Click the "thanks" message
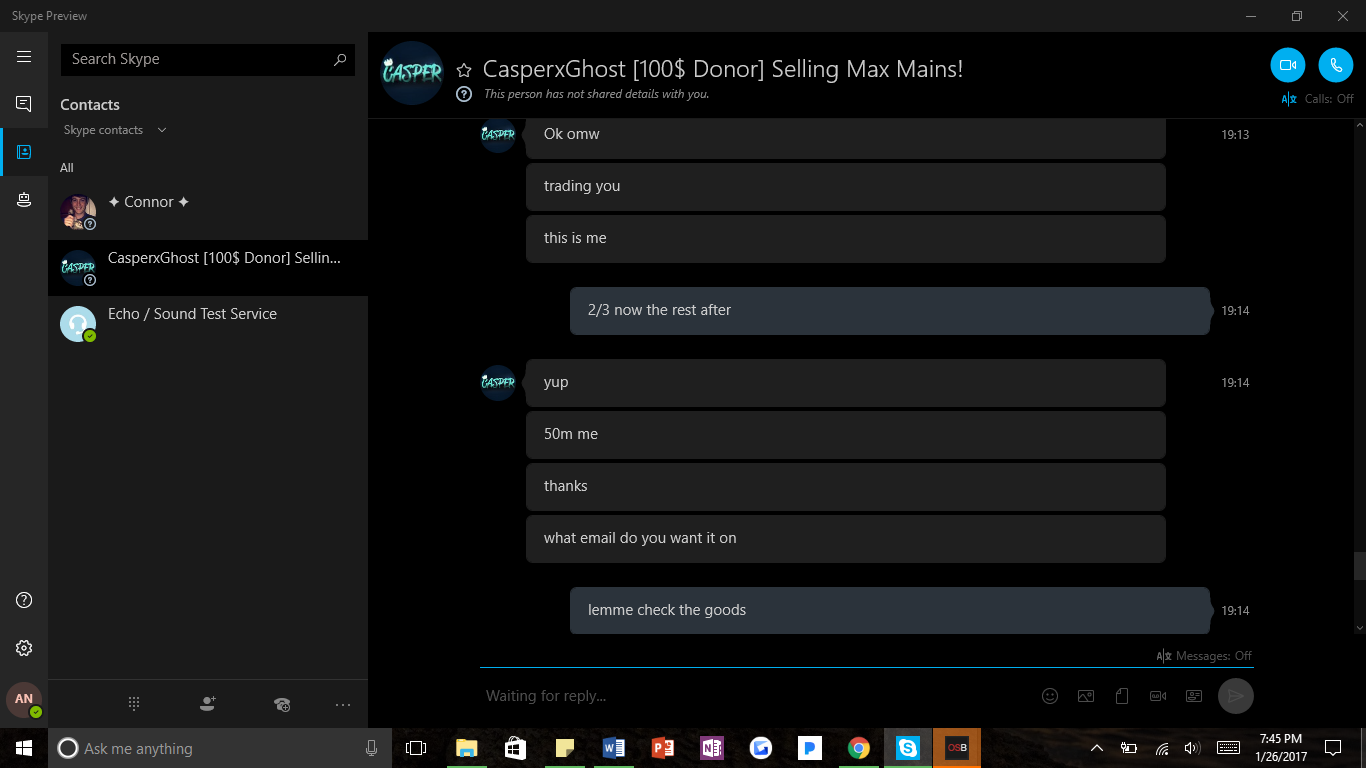1366x768 pixels. click(846, 486)
